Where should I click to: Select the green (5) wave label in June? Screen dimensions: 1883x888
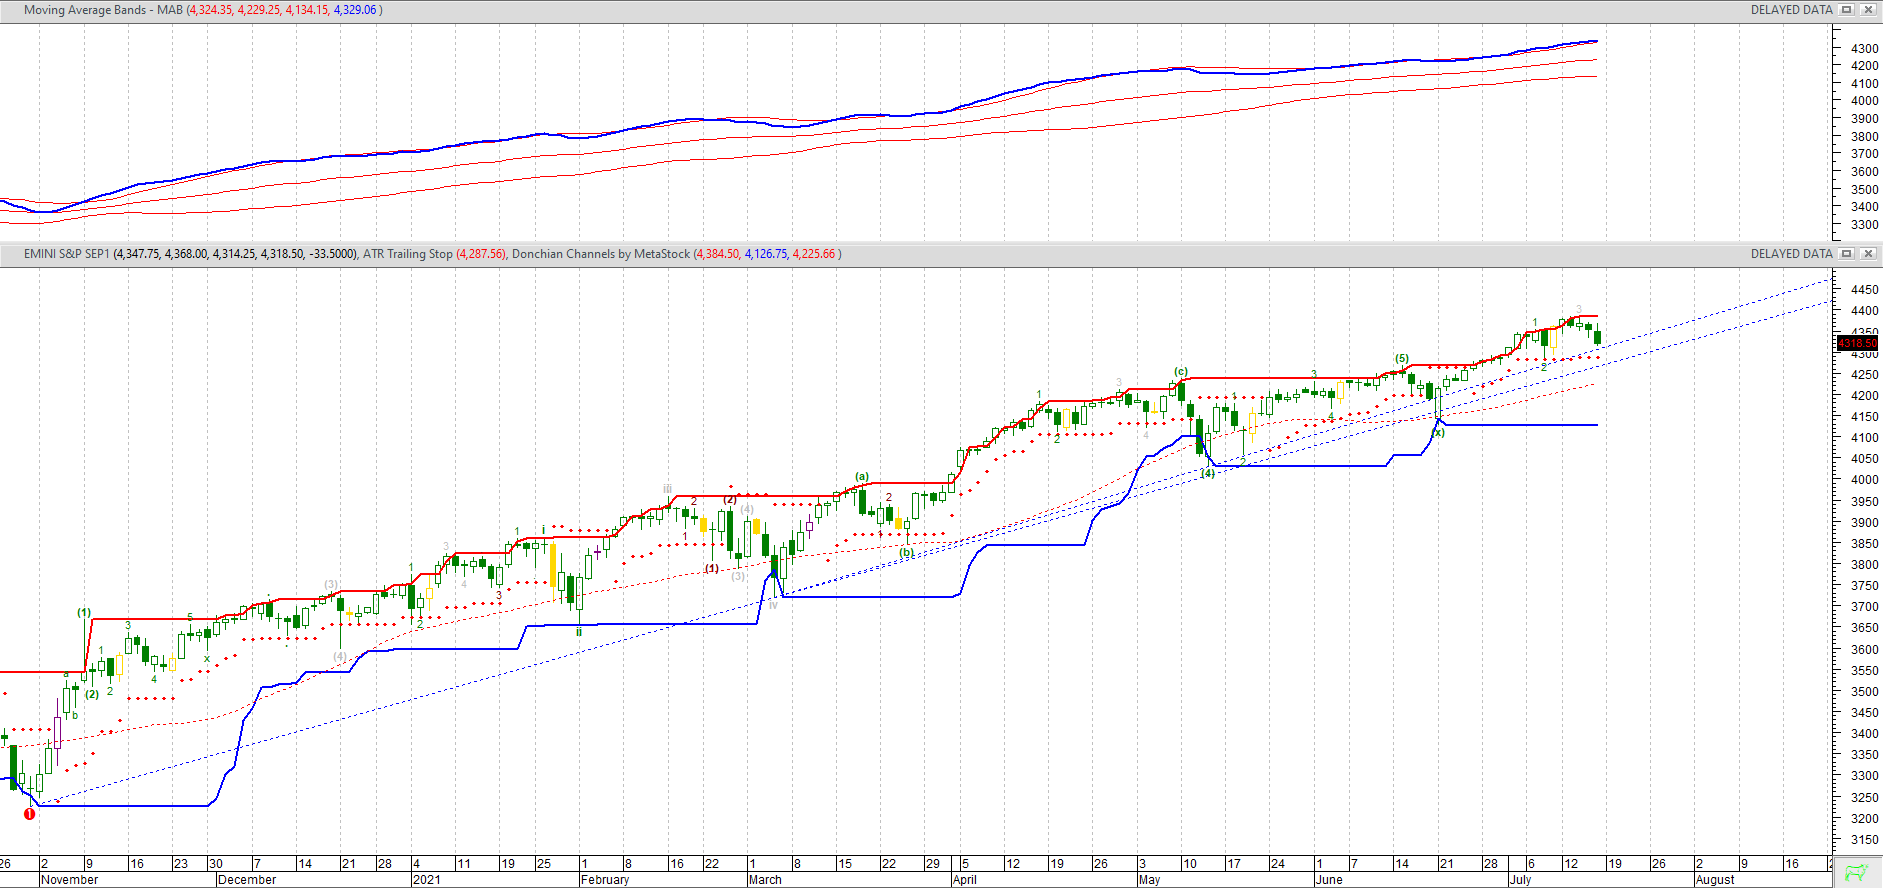(1402, 358)
